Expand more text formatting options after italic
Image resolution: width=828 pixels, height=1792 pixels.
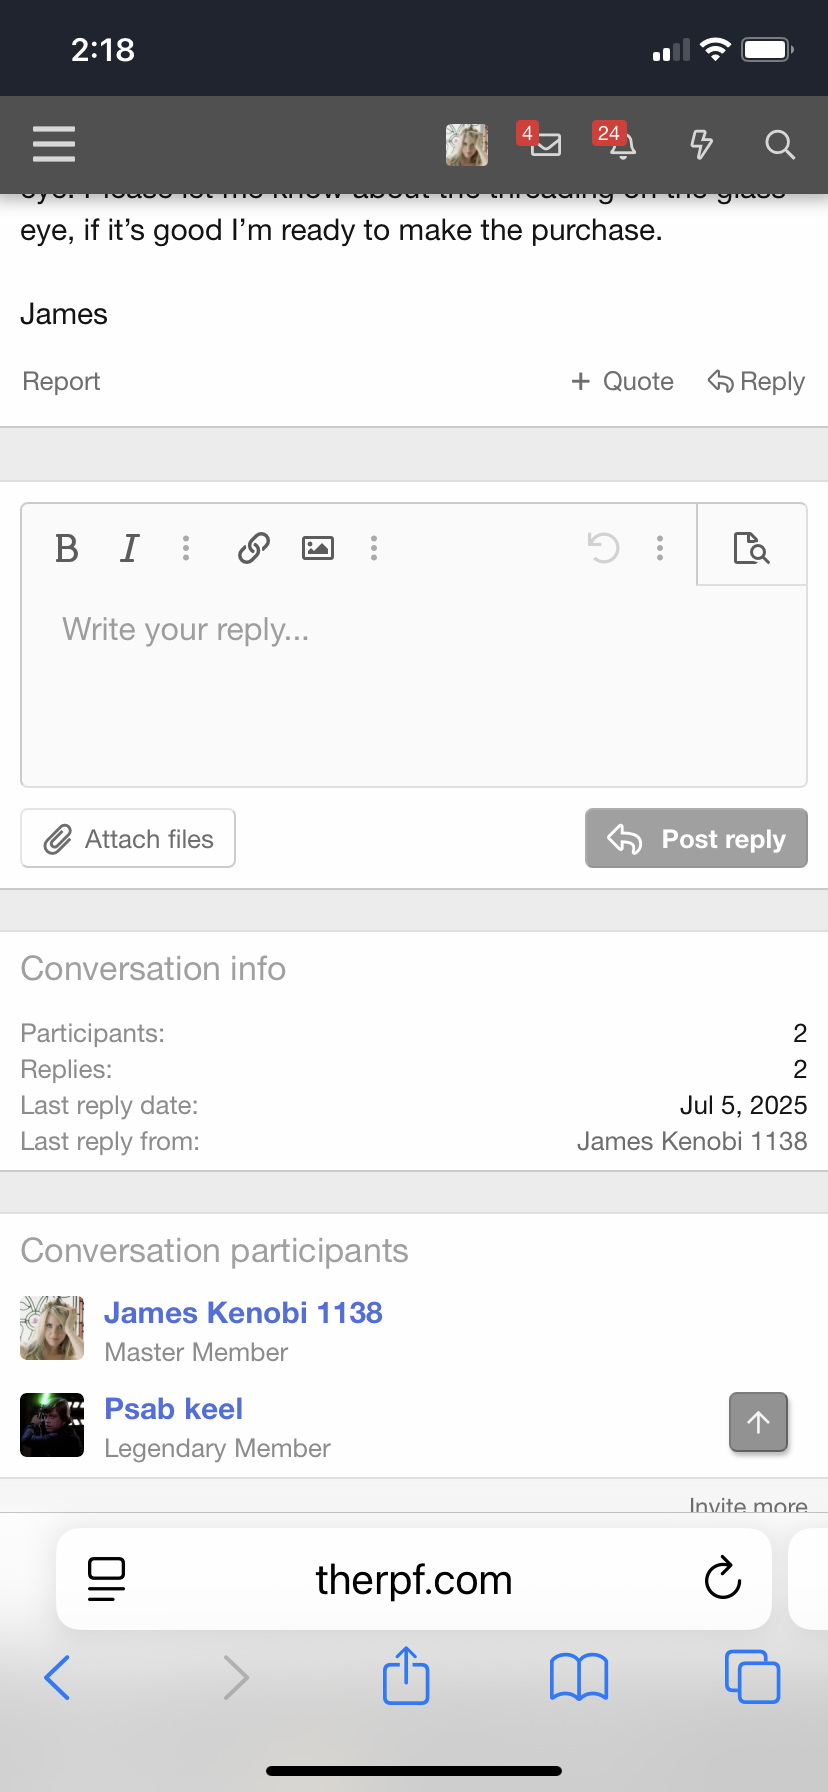186,548
